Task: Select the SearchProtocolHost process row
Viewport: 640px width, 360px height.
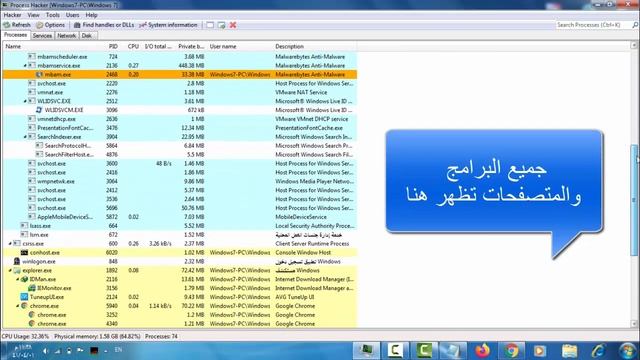Action: coord(180,146)
